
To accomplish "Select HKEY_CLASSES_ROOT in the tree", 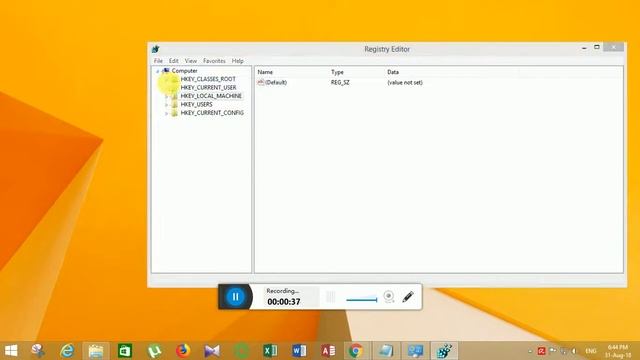I will click(x=208, y=79).
